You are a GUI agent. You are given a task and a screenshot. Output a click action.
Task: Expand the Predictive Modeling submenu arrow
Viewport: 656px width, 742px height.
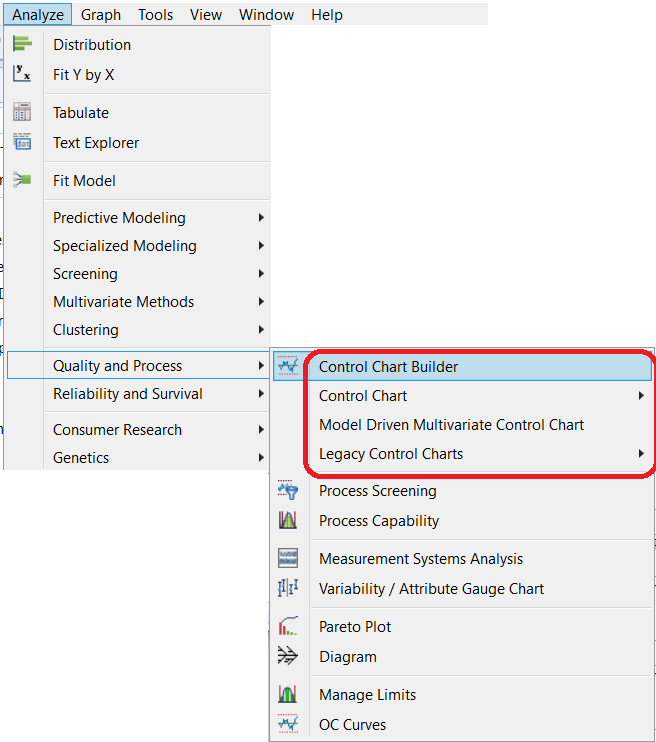pos(261,218)
